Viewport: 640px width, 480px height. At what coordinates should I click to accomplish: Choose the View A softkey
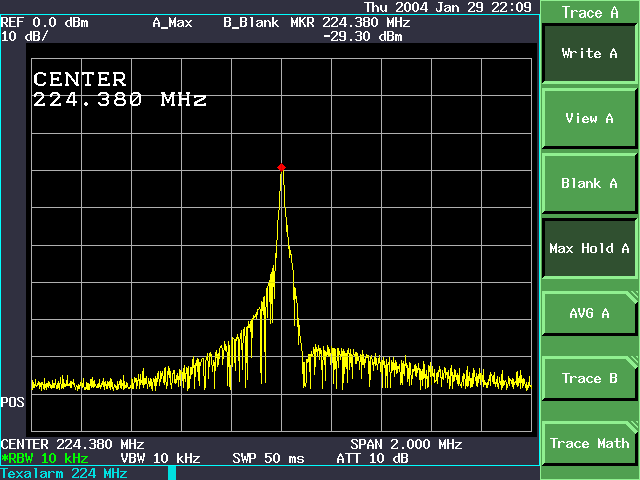(589, 118)
